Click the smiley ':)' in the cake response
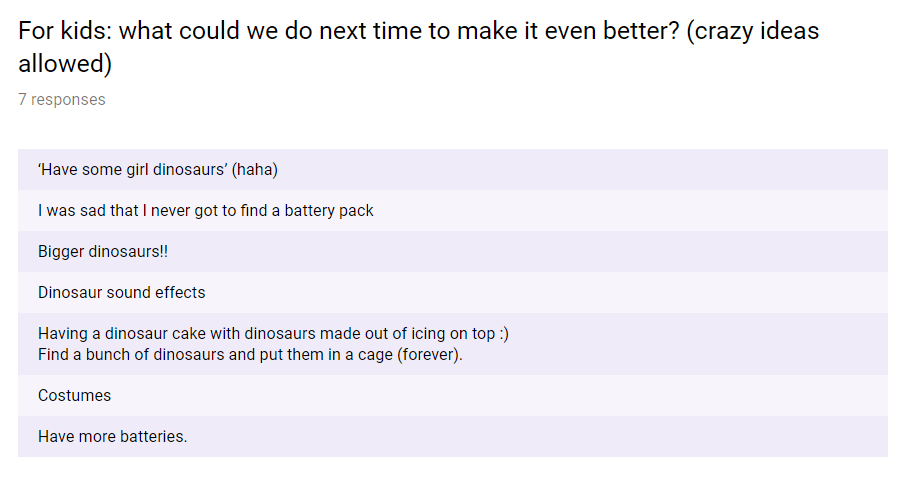Viewport: 900px width, 482px height. click(503, 334)
